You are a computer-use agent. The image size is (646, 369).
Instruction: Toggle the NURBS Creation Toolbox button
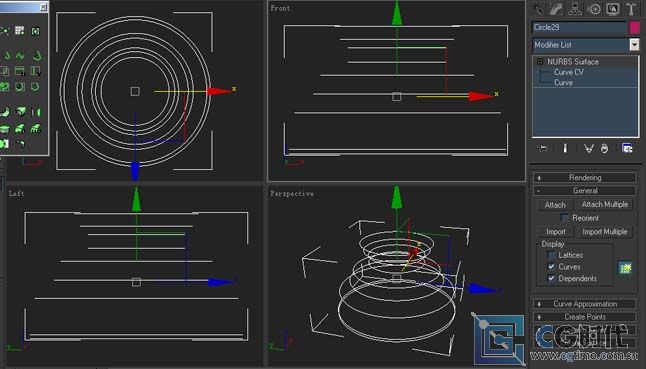pos(625,268)
